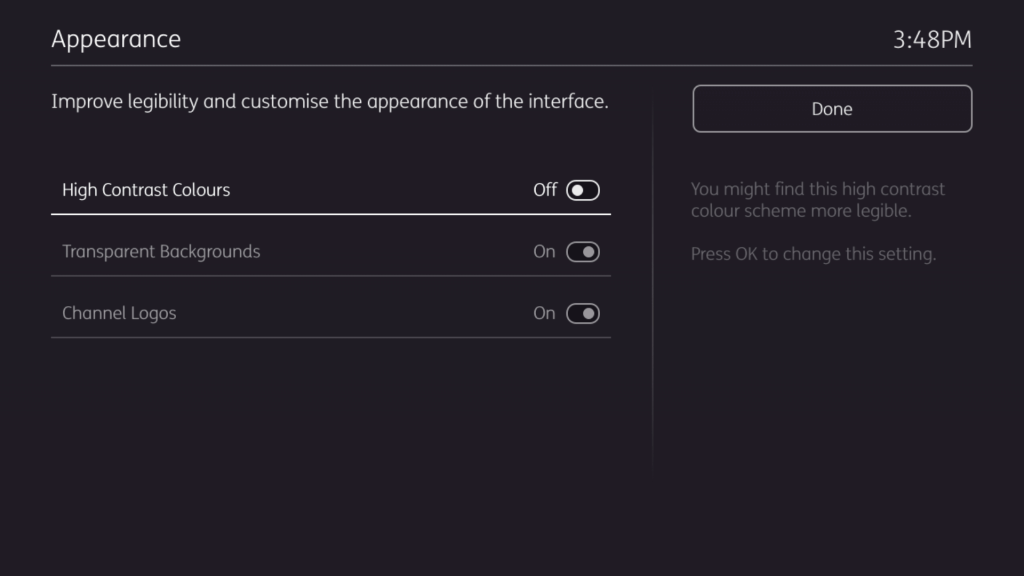Turn off the Transparent Backgrounds switch
Image resolution: width=1024 pixels, height=576 pixels.
[582, 252]
